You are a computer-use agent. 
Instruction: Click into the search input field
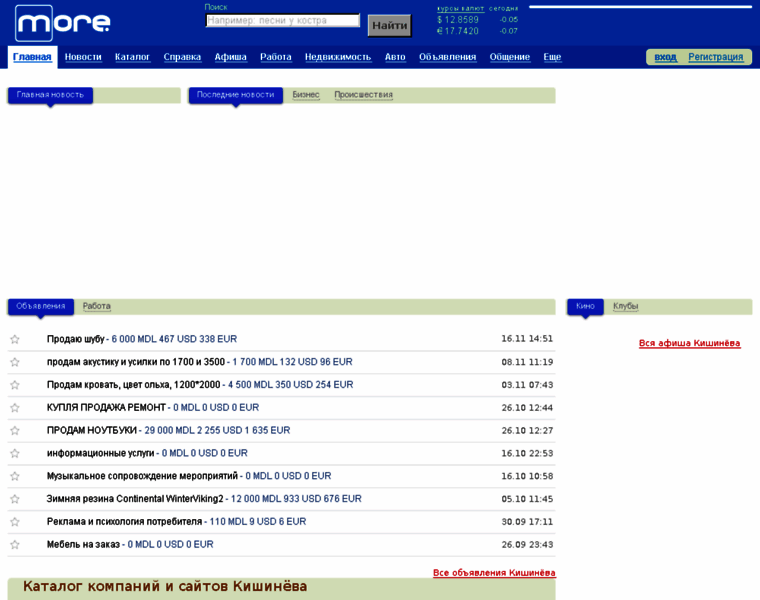(282, 21)
